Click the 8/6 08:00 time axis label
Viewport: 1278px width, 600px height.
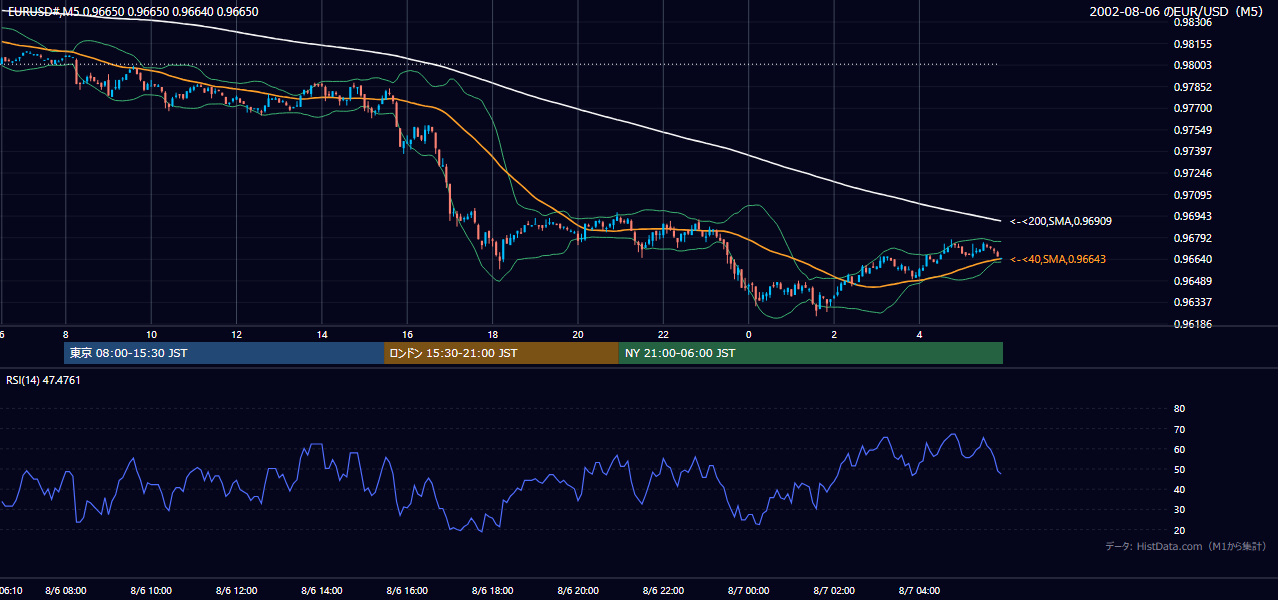tap(66, 591)
